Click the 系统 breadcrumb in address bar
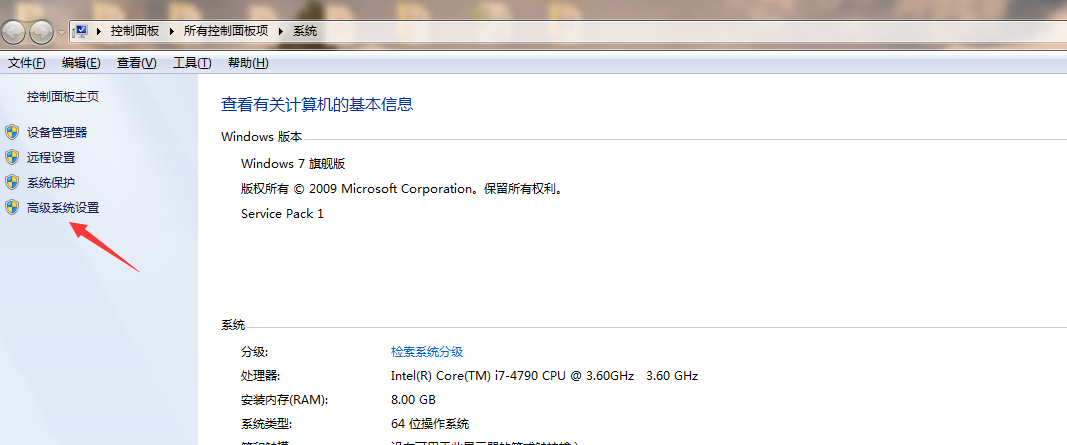 (x=305, y=31)
